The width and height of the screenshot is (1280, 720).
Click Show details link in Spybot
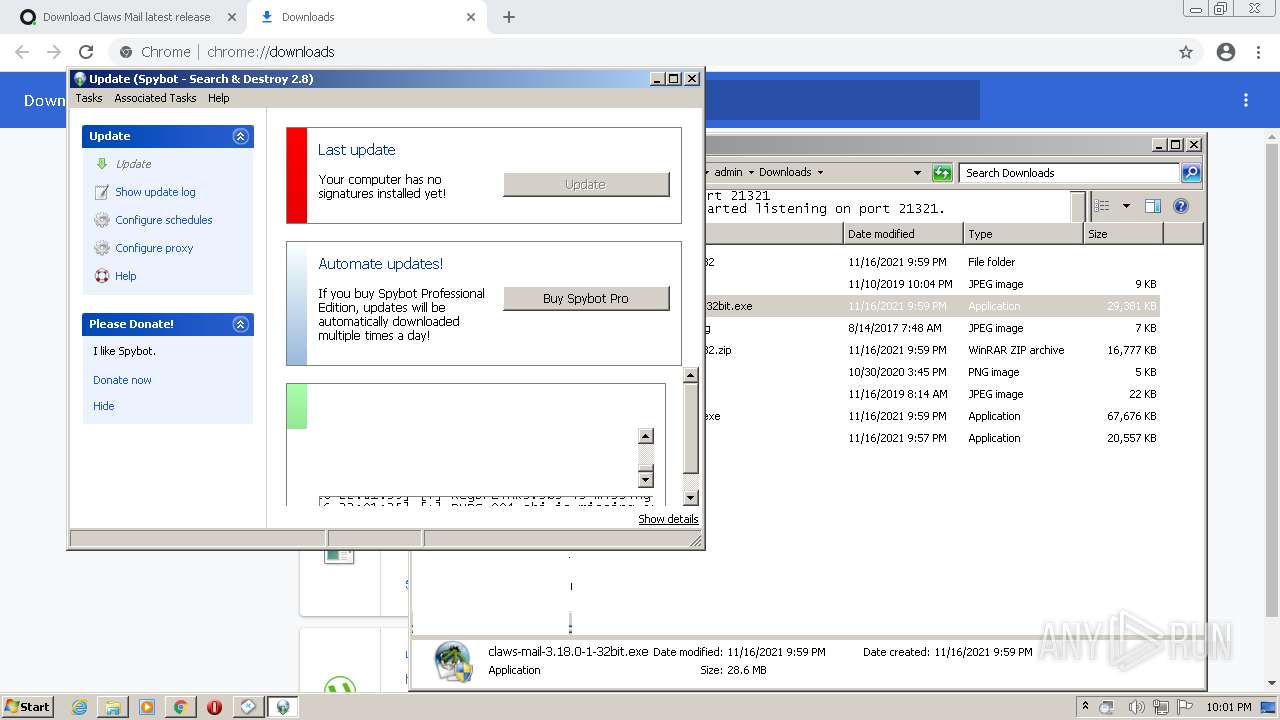click(668, 519)
